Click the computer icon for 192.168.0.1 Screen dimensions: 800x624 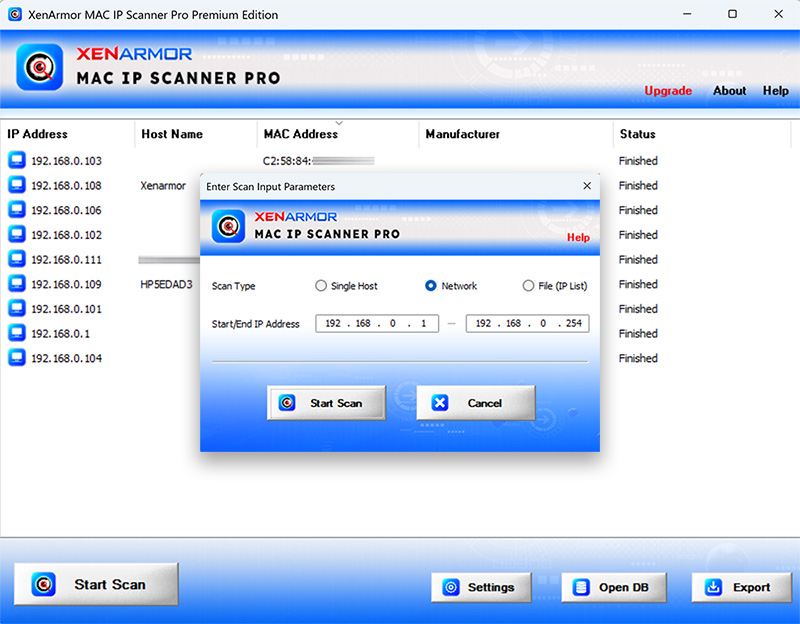[x=17, y=333]
